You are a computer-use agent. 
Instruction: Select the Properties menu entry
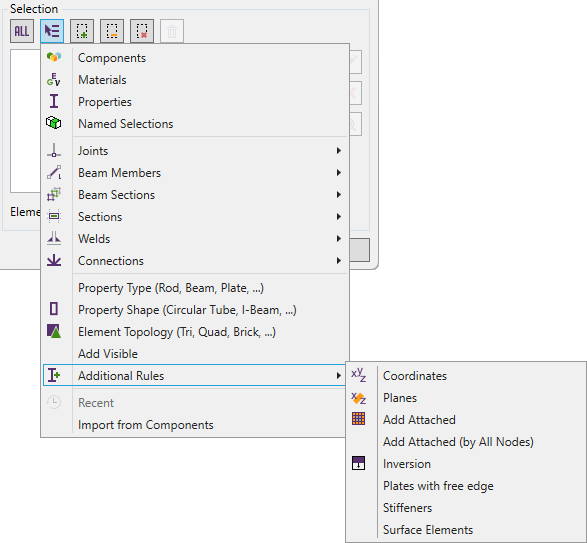(x=194, y=101)
